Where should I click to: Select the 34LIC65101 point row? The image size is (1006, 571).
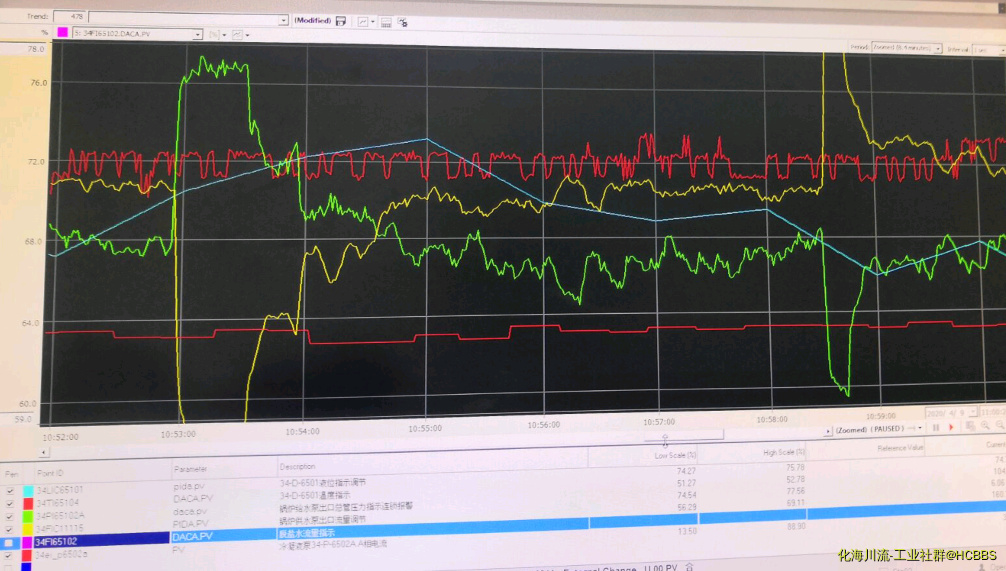pyautogui.click(x=60, y=490)
